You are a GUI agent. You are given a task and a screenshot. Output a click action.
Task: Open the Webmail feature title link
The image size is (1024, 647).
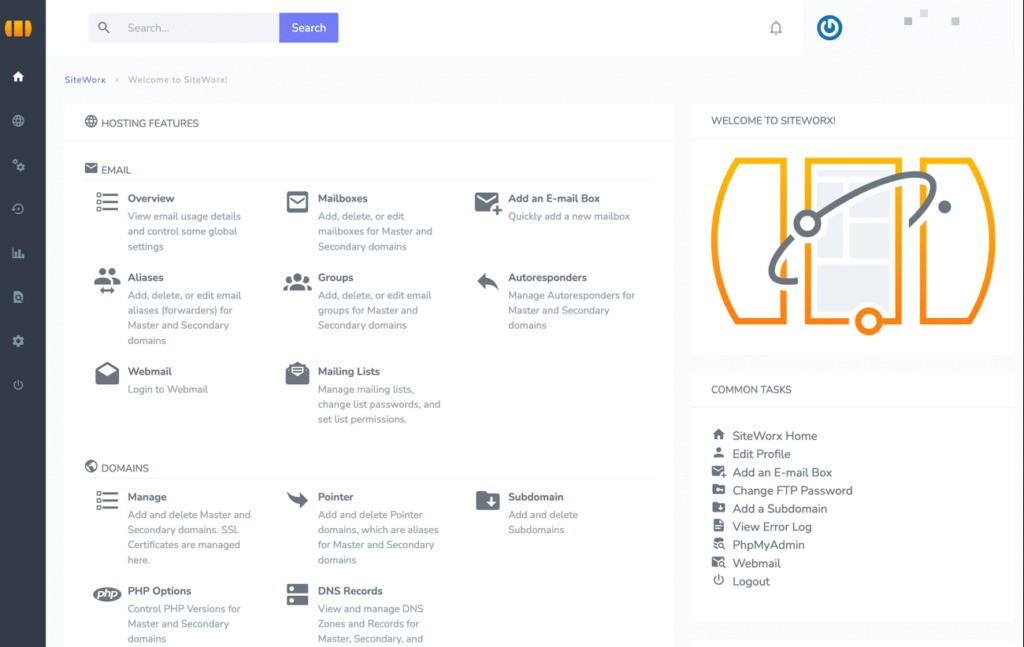pos(150,371)
